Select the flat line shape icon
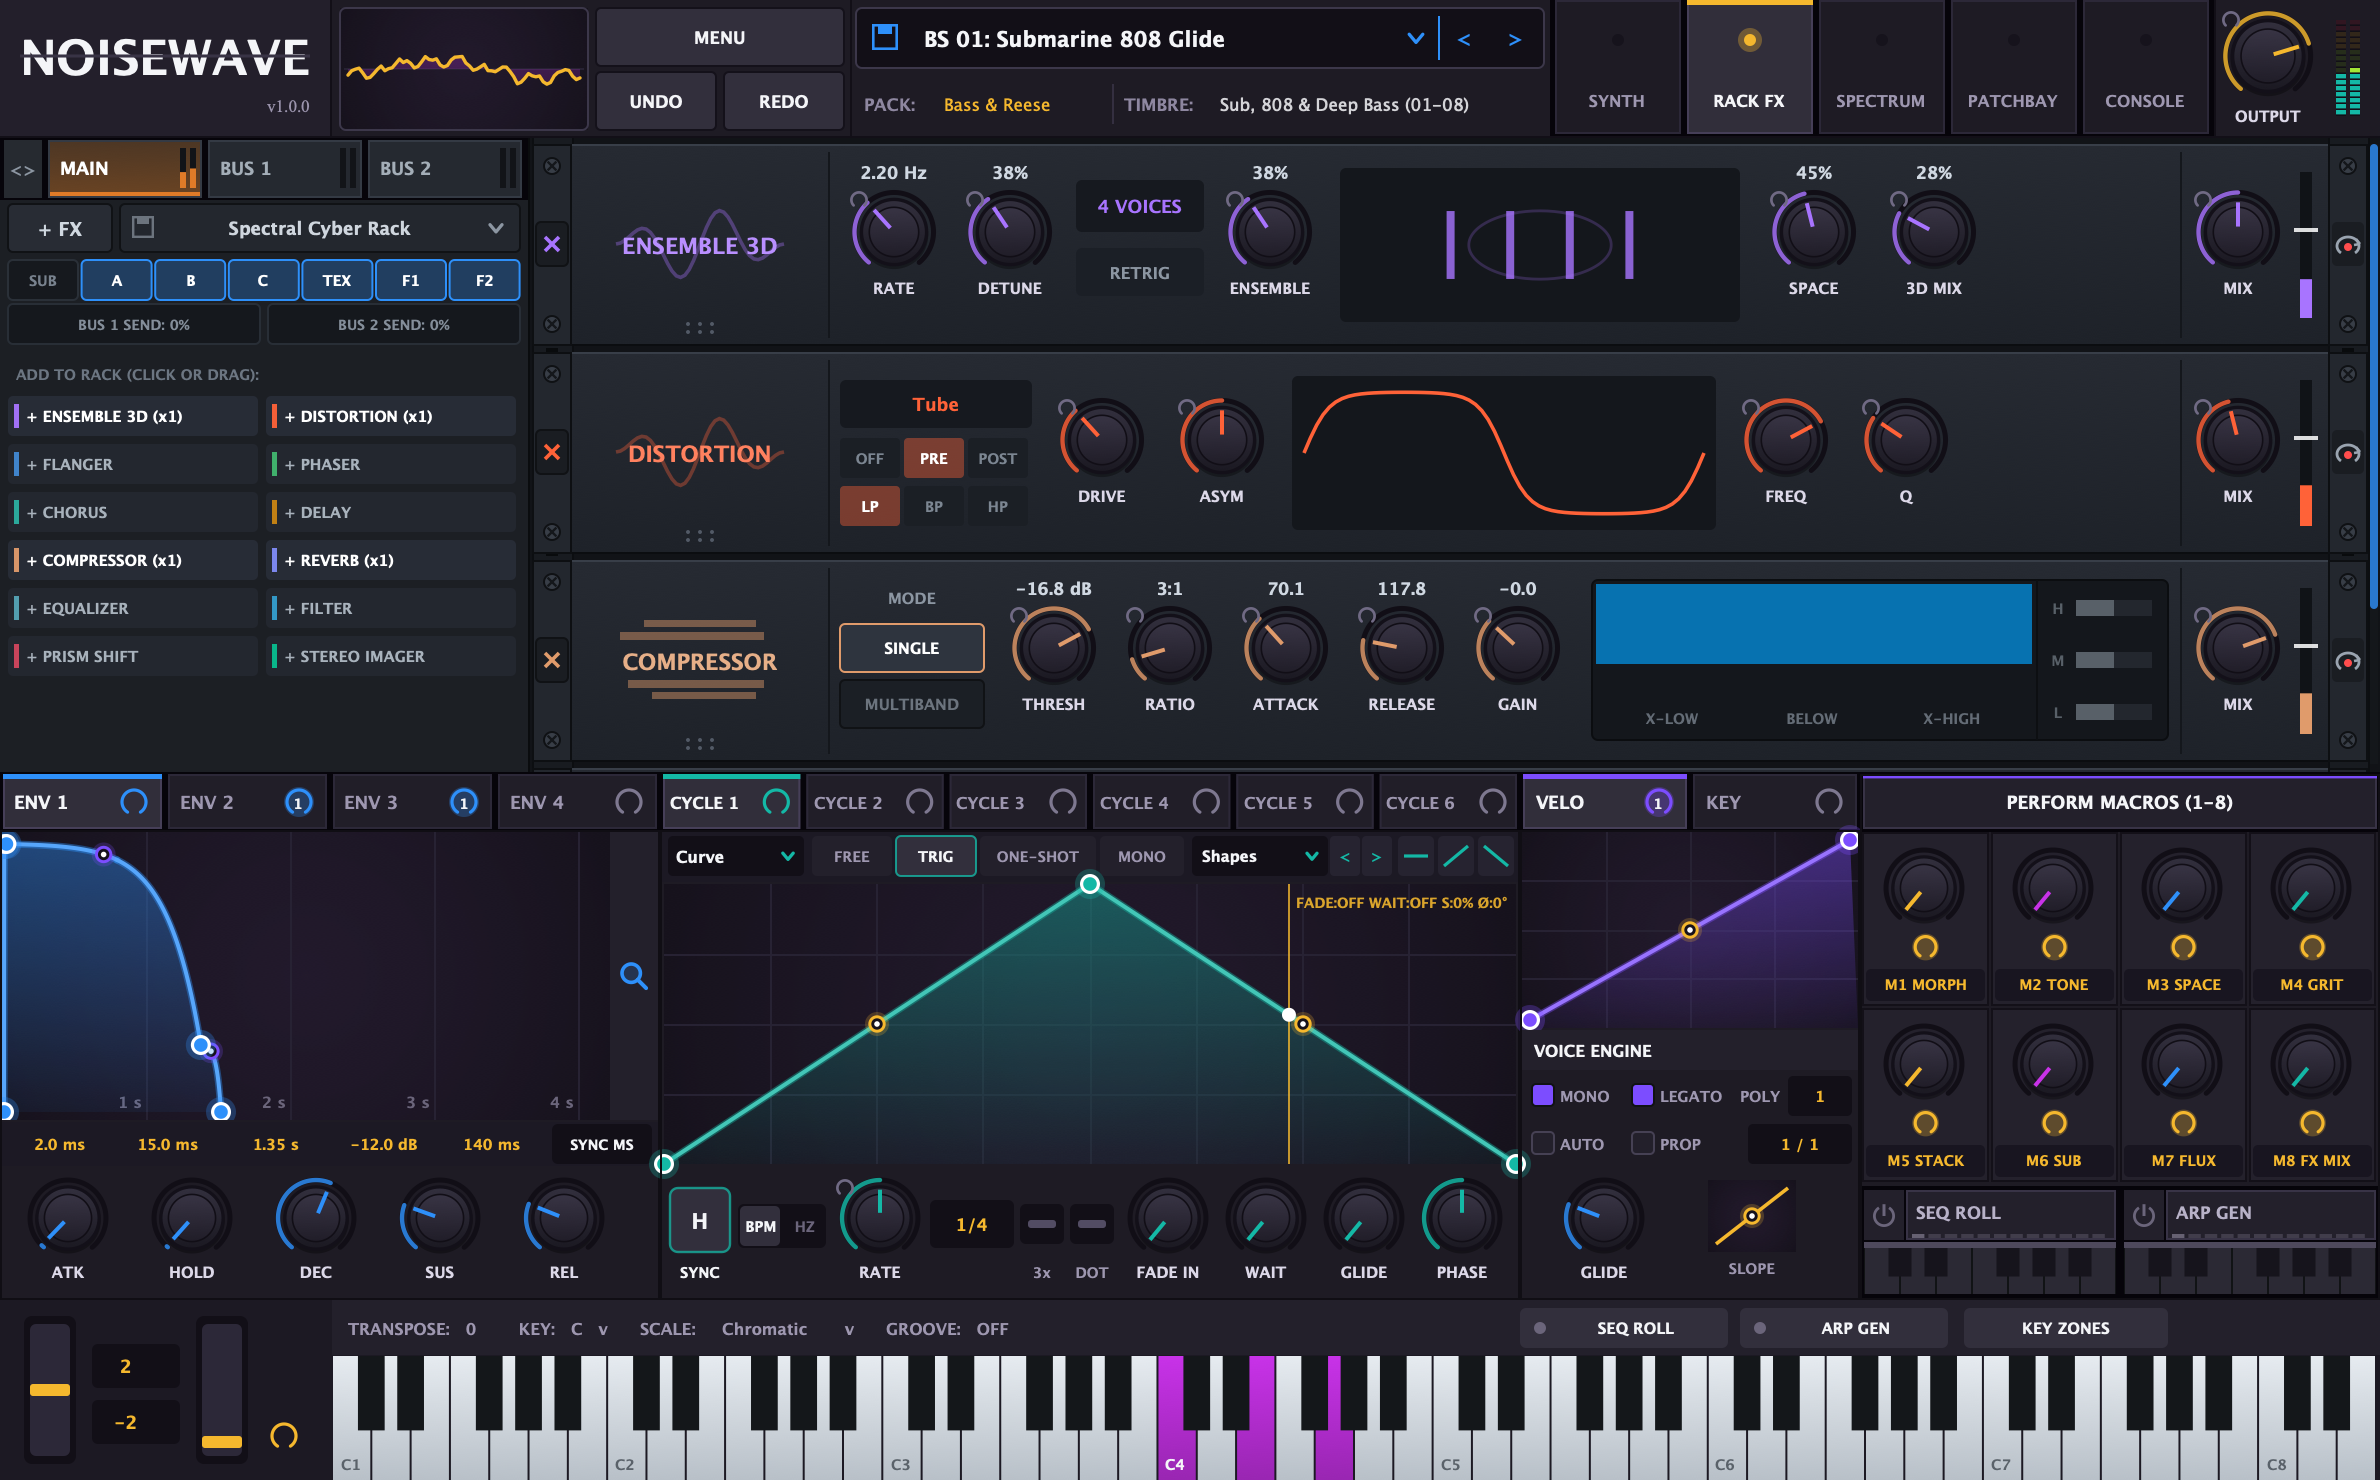 tap(1416, 856)
